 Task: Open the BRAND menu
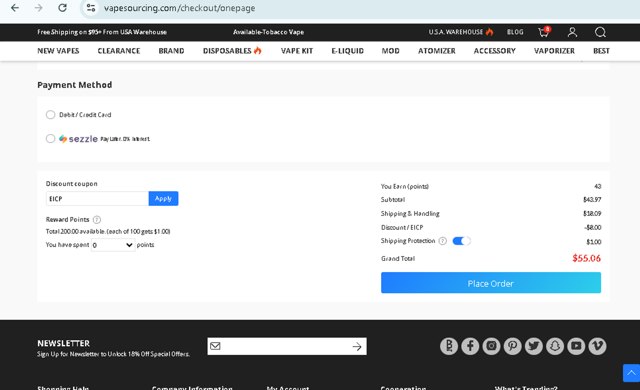tap(171, 51)
